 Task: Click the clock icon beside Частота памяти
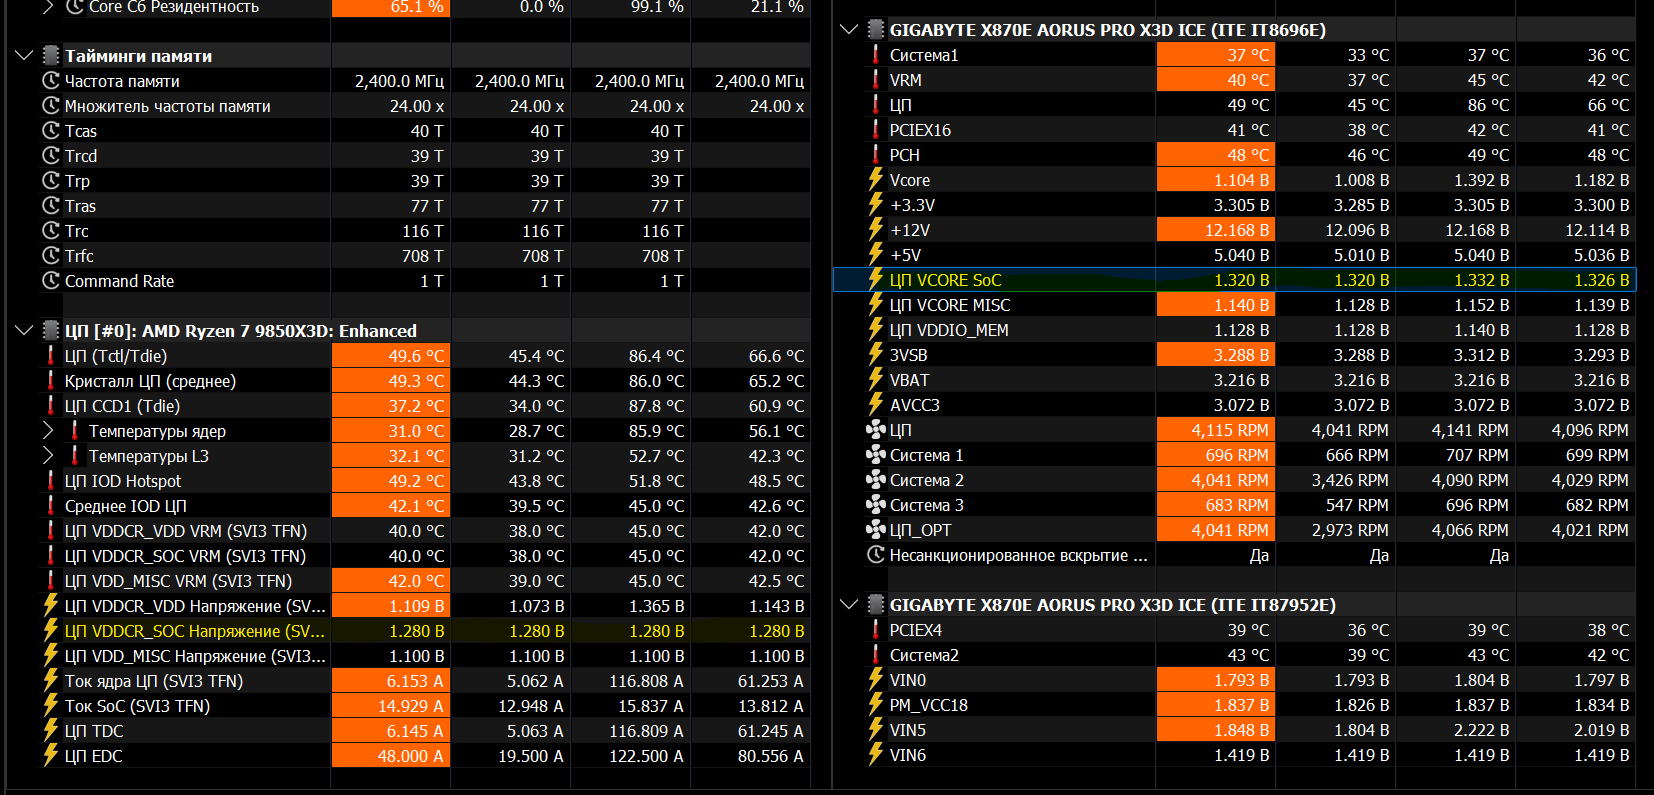pos(51,81)
